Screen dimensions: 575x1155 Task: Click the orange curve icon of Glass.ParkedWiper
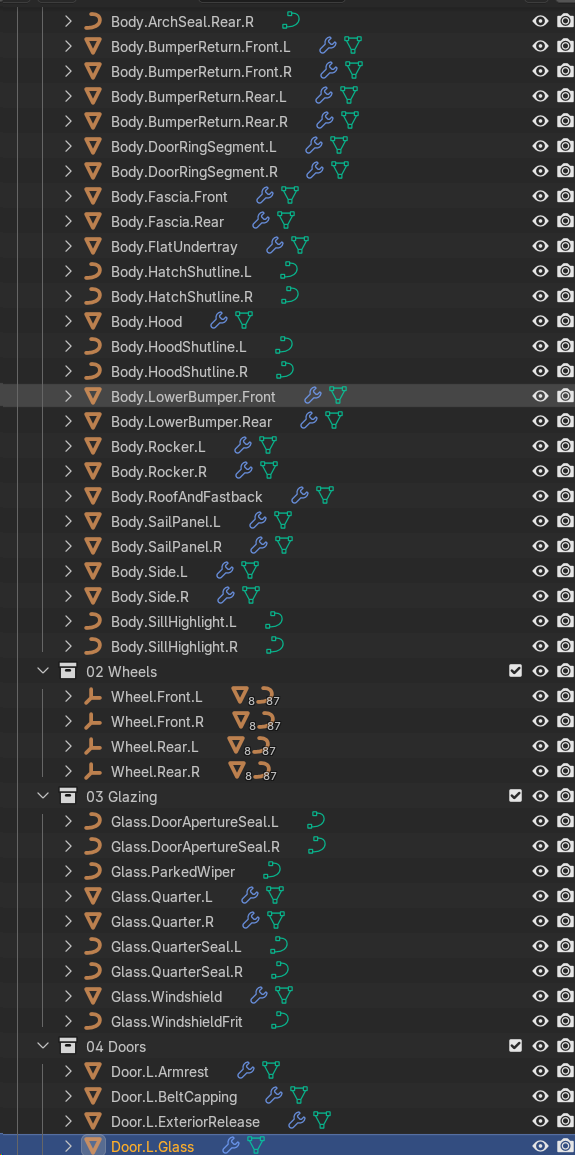pyautogui.click(x=92, y=871)
